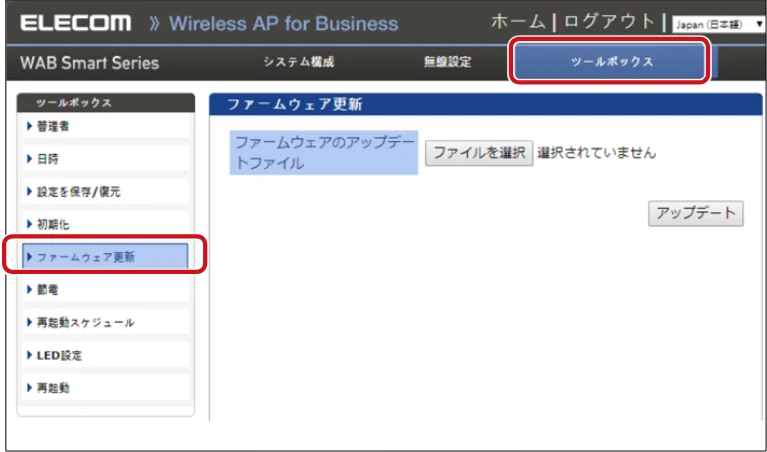Screen dimensions: 767x452
Task: Open 初期化 in the sidebar
Action: click(x=105, y=225)
